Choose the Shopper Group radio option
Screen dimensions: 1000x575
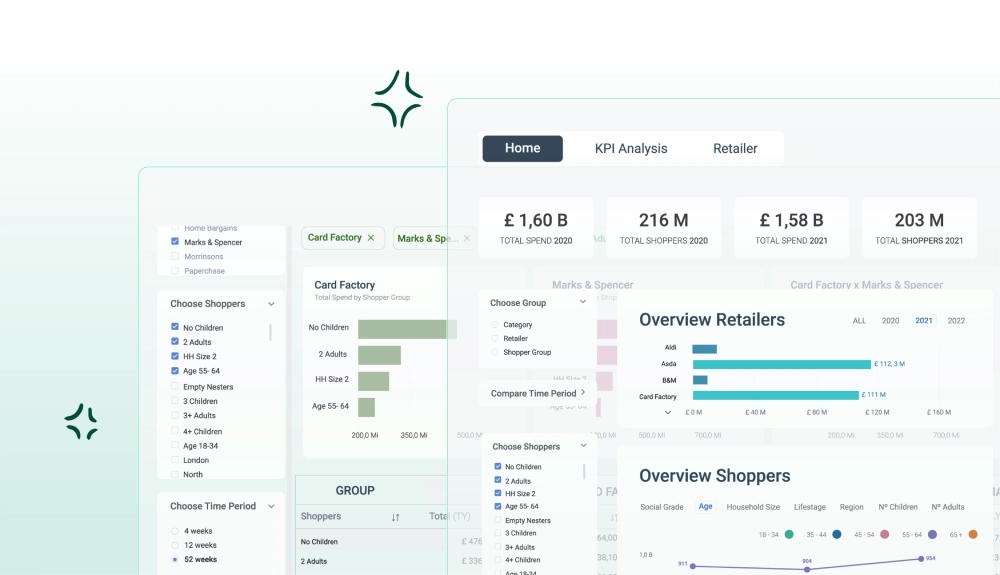tap(495, 352)
